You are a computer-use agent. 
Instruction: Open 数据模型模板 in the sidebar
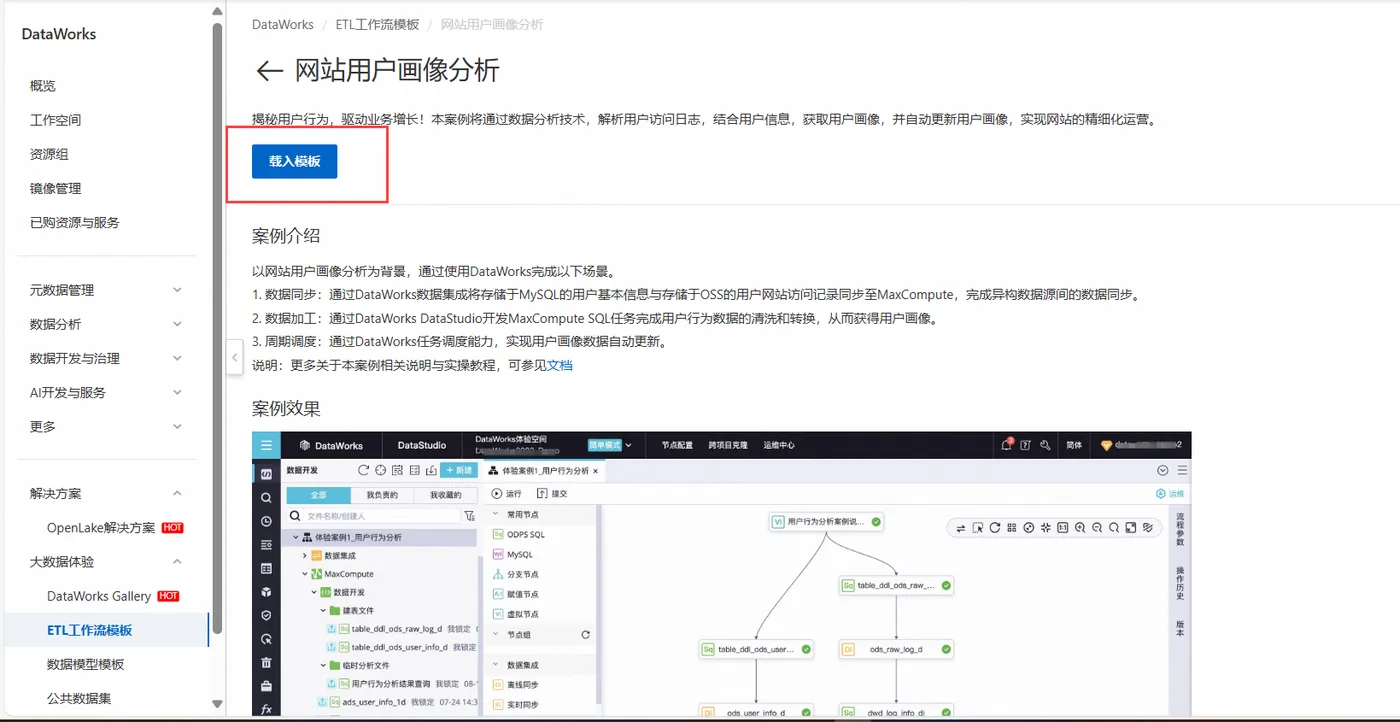[x=86, y=664]
